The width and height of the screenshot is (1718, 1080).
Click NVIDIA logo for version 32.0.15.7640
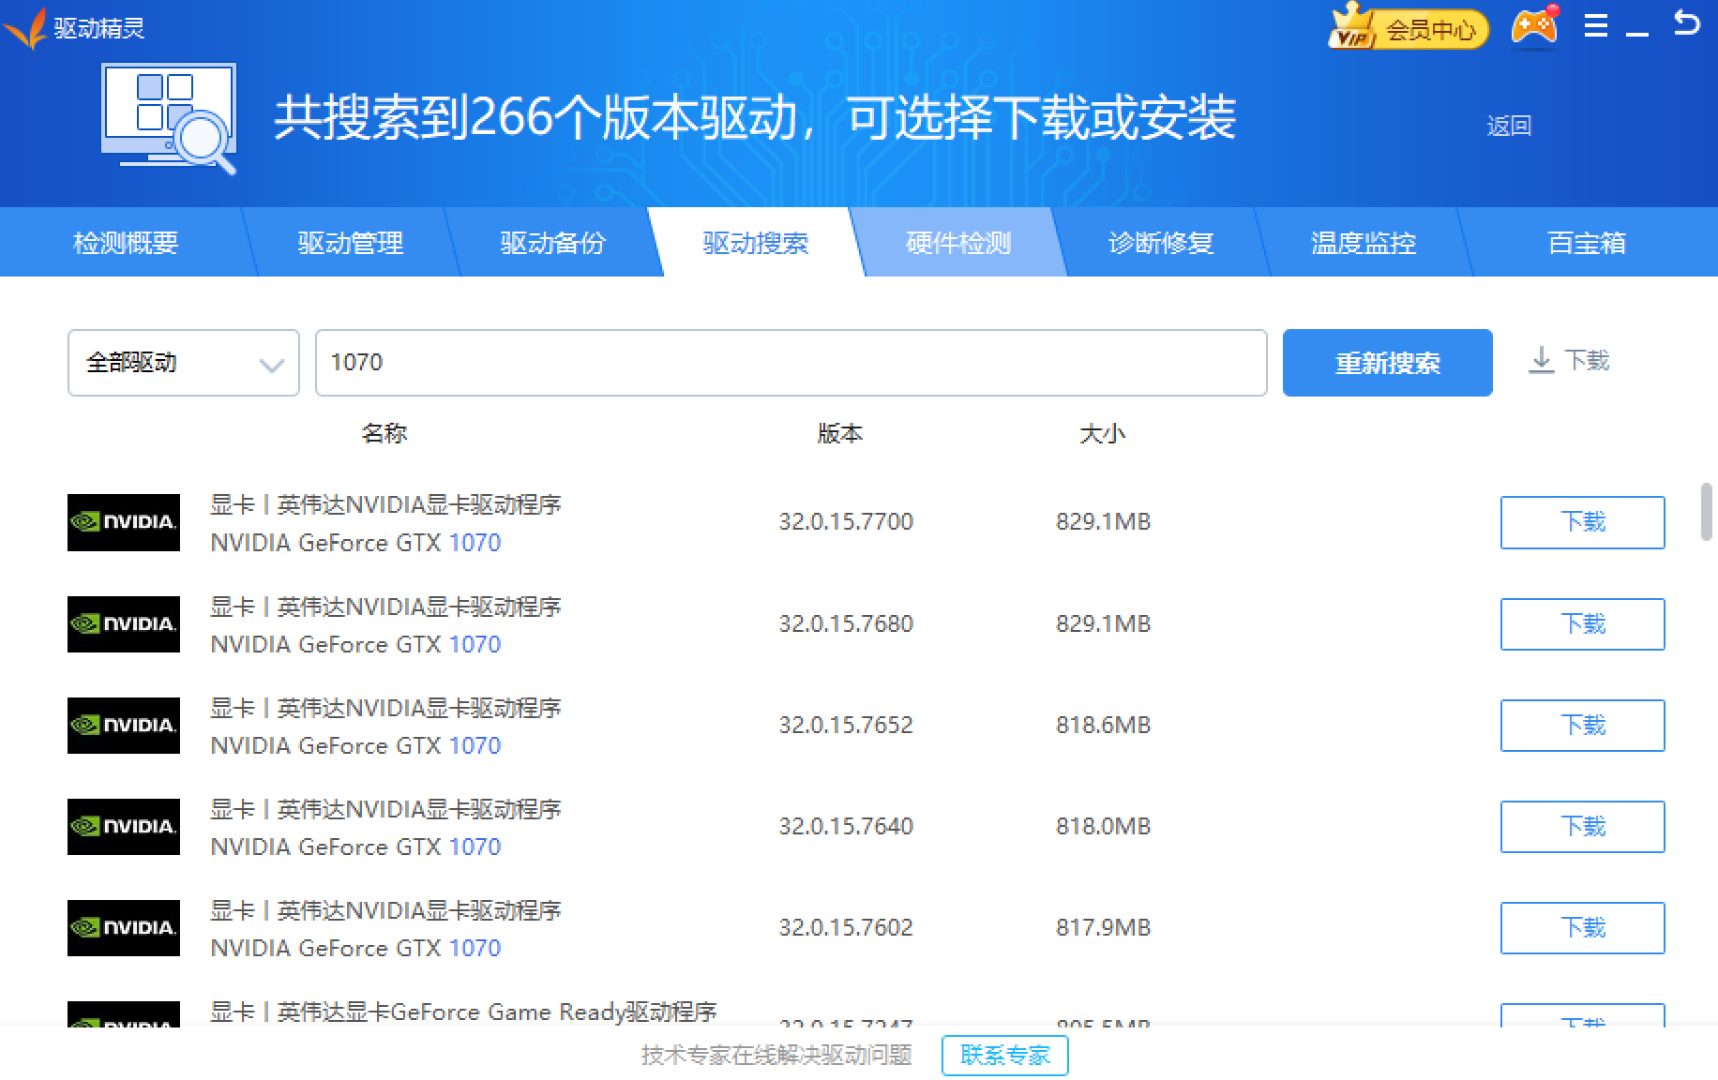pyautogui.click(x=124, y=827)
